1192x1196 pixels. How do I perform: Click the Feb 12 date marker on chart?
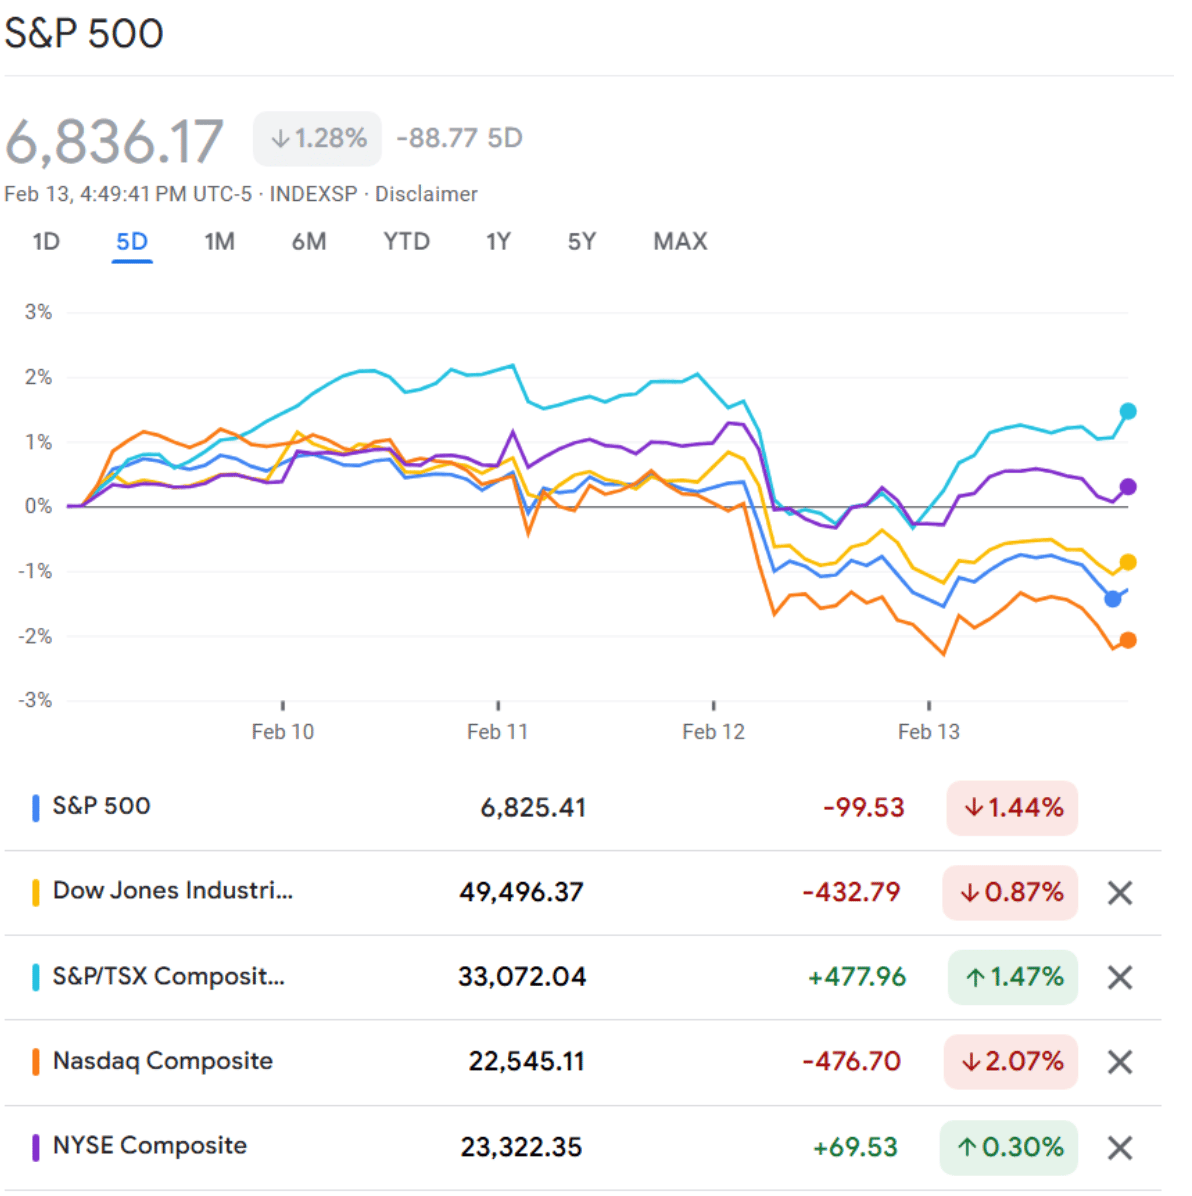coord(713,731)
